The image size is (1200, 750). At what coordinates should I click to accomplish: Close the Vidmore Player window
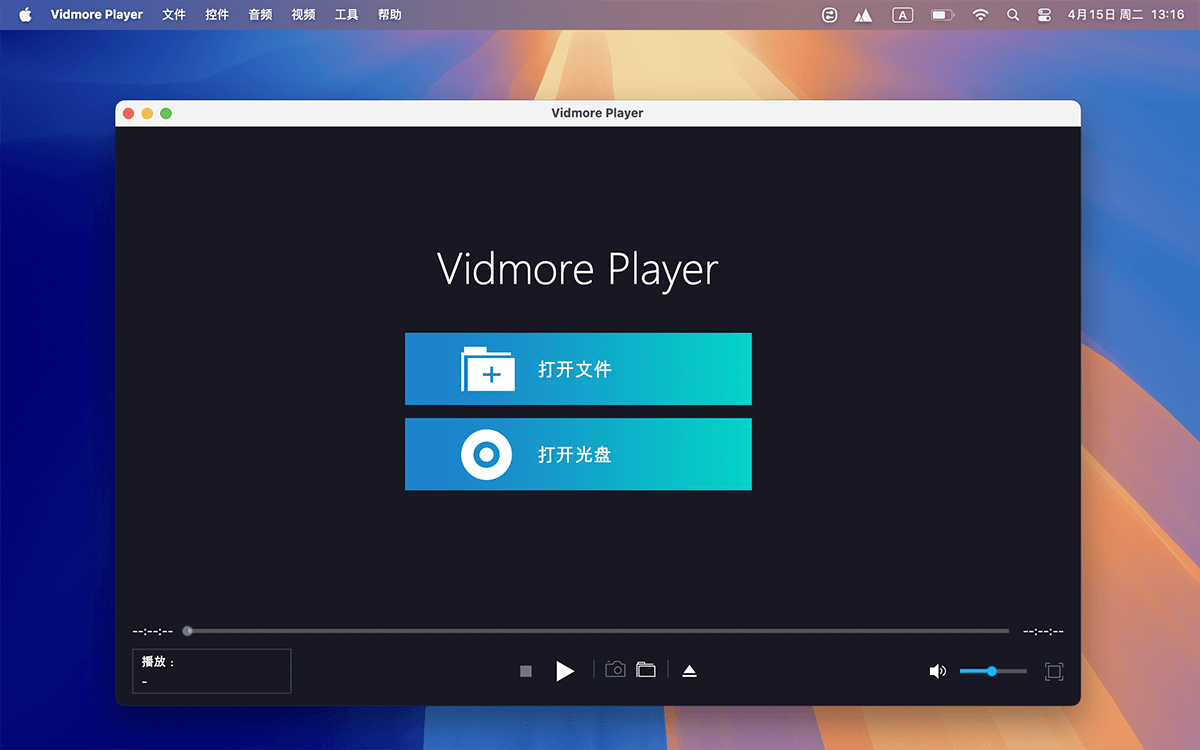[x=129, y=113]
